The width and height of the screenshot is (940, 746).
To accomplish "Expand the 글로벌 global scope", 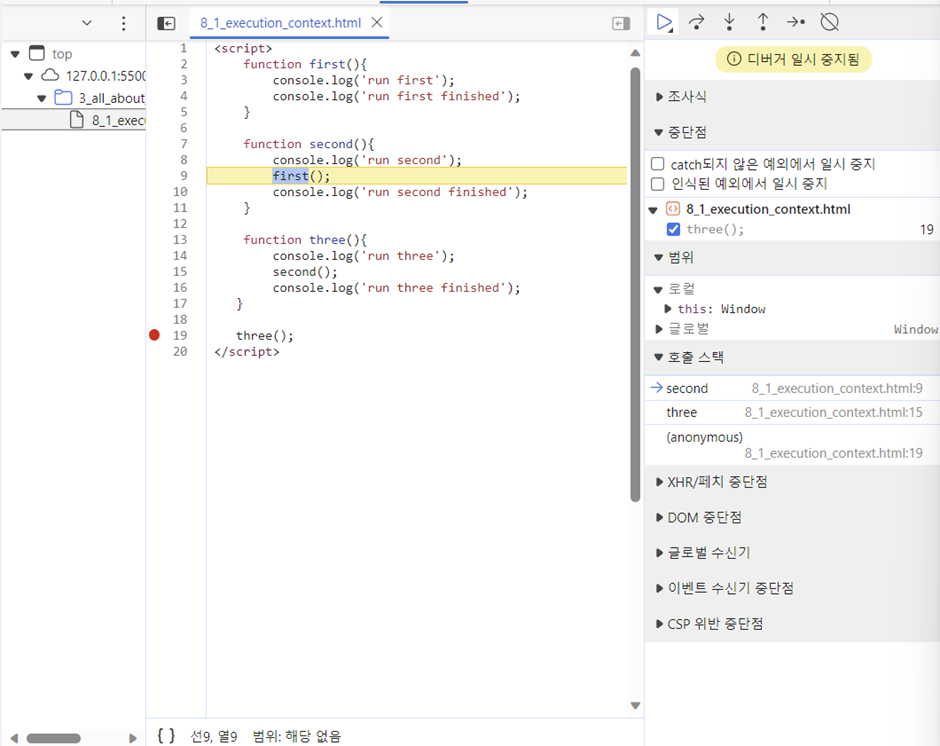I will pyautogui.click(x=659, y=329).
